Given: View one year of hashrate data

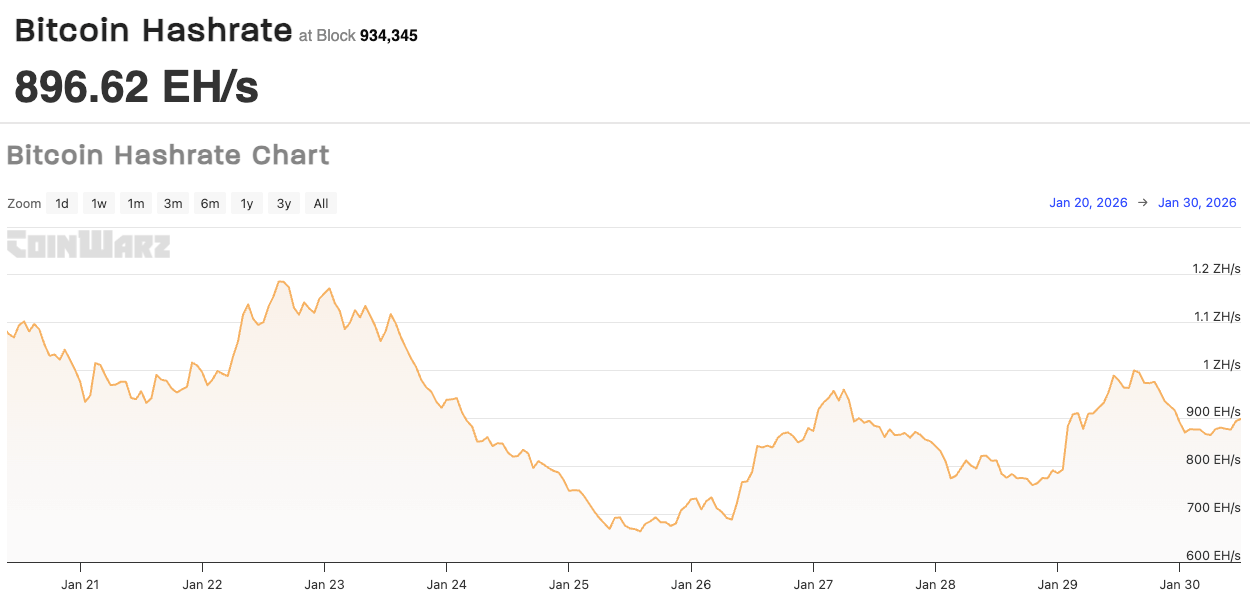Looking at the screenshot, I should [x=246, y=202].
